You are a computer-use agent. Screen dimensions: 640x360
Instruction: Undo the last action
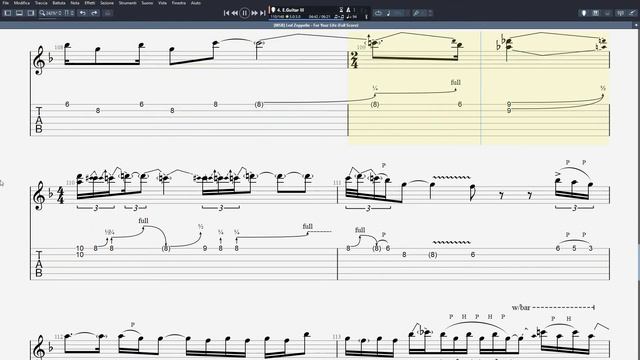(x=83, y=13)
